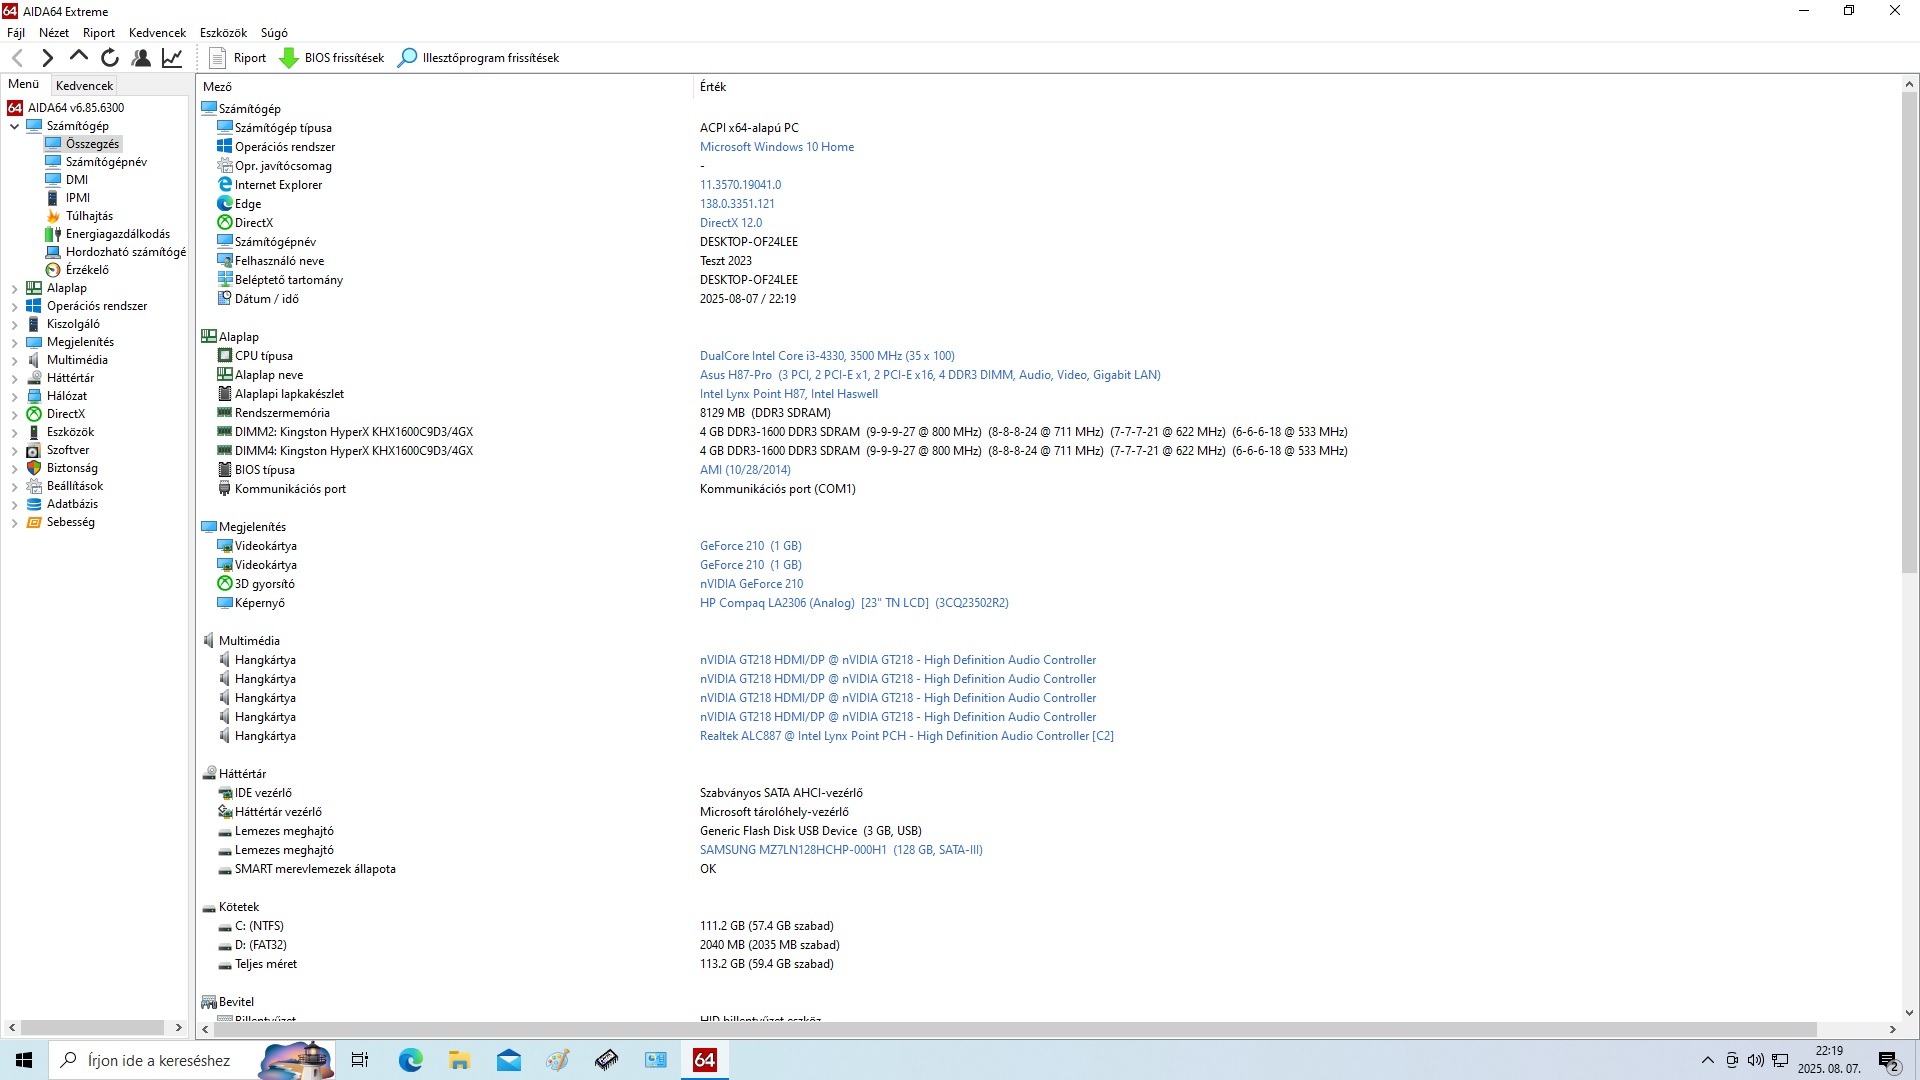The image size is (1920, 1080).
Task: Switch to the Kedvencek tab
Action: click(84, 86)
